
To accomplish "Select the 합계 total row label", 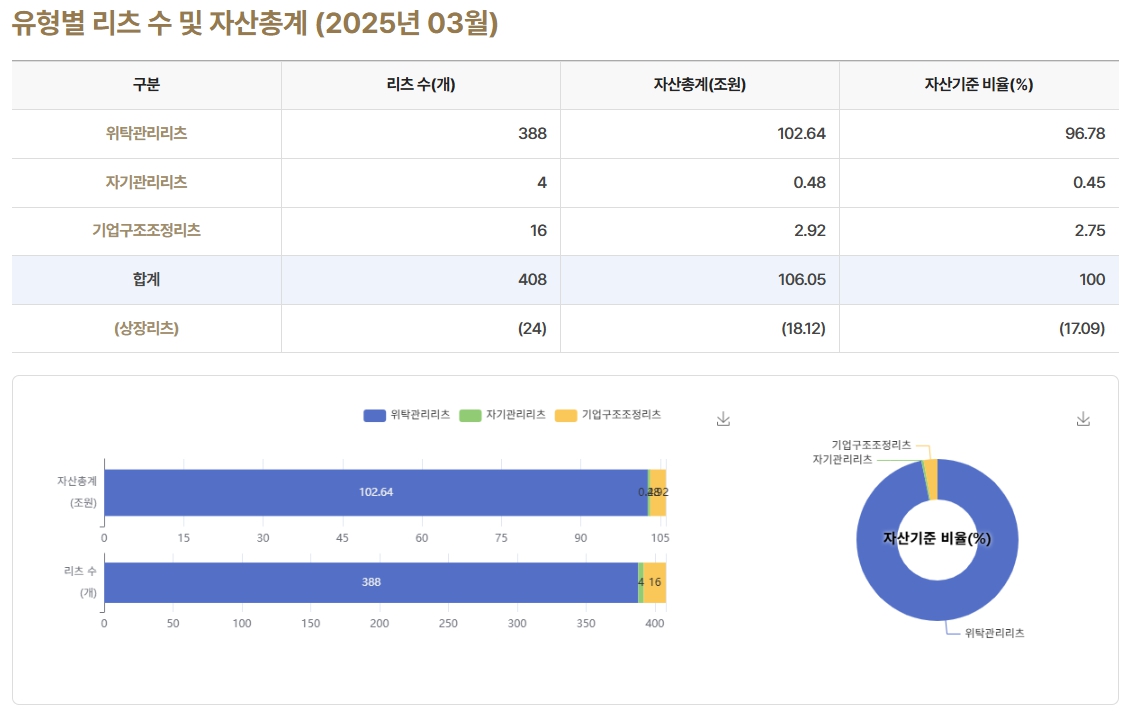I will (x=146, y=280).
